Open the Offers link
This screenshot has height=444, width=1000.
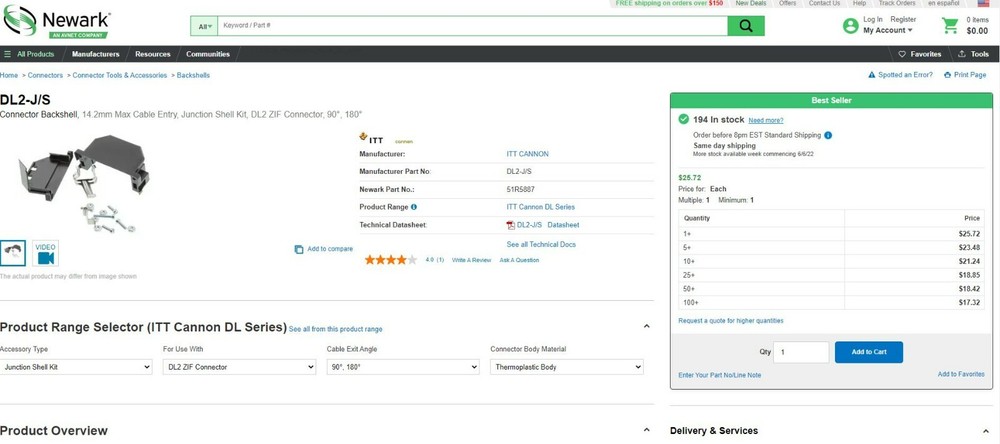(787, 3)
